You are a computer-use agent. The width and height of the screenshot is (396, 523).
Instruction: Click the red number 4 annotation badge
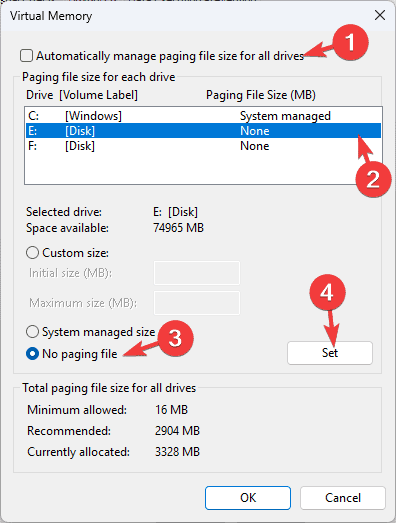pyautogui.click(x=327, y=293)
